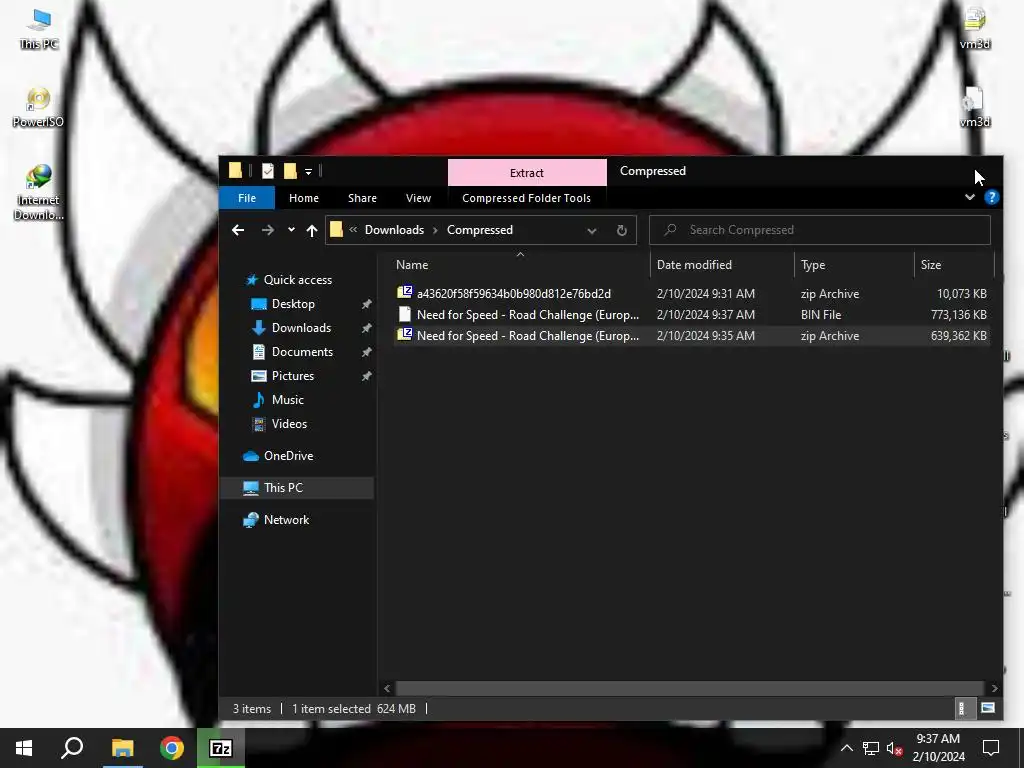Click the pink Extract contextual tab
1024x768 pixels.
(527, 172)
